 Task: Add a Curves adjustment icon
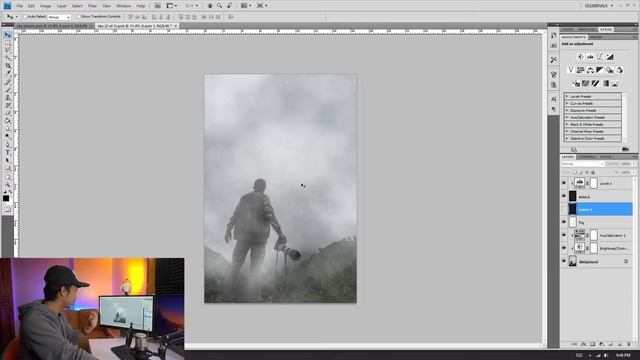point(600,57)
